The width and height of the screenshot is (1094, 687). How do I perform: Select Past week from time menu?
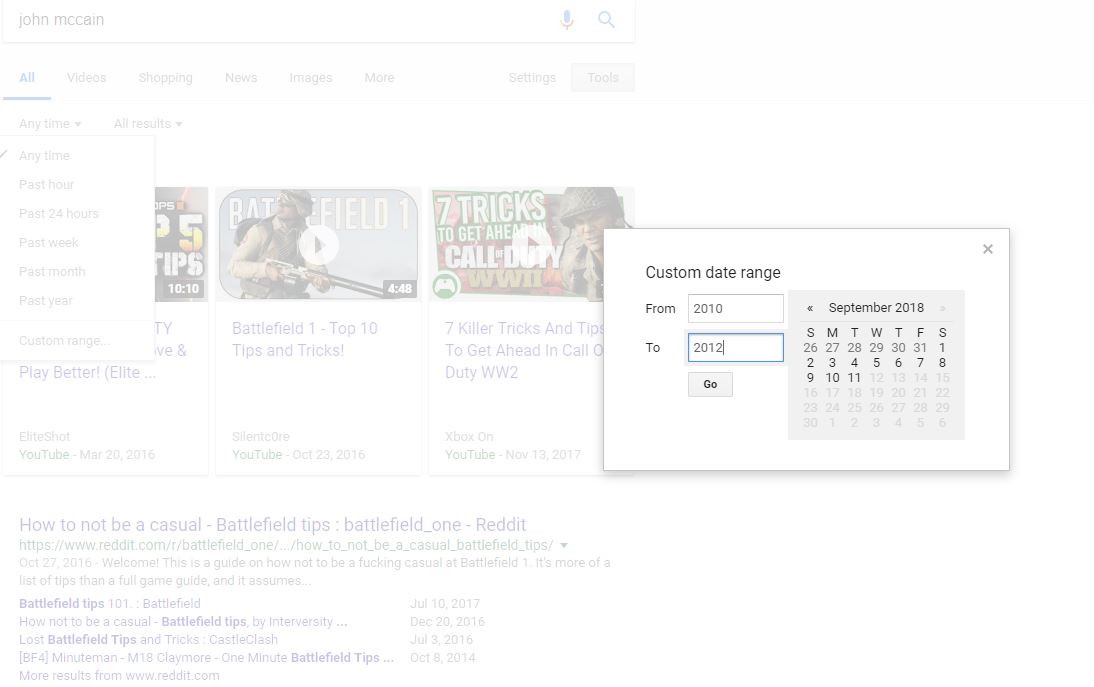click(x=49, y=243)
